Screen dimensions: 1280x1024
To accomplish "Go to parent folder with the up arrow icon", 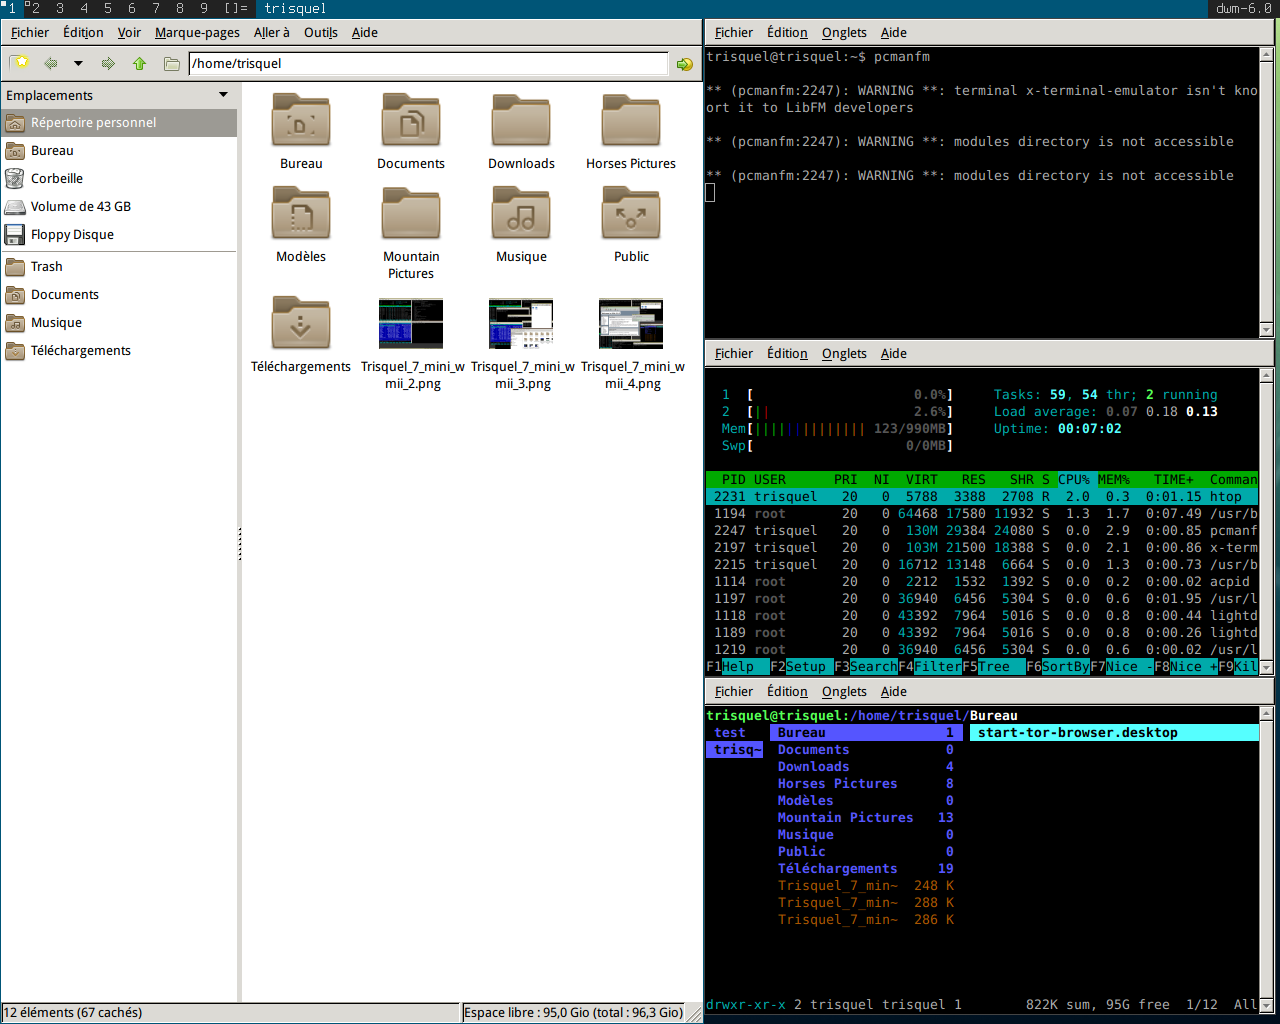I will click(139, 63).
